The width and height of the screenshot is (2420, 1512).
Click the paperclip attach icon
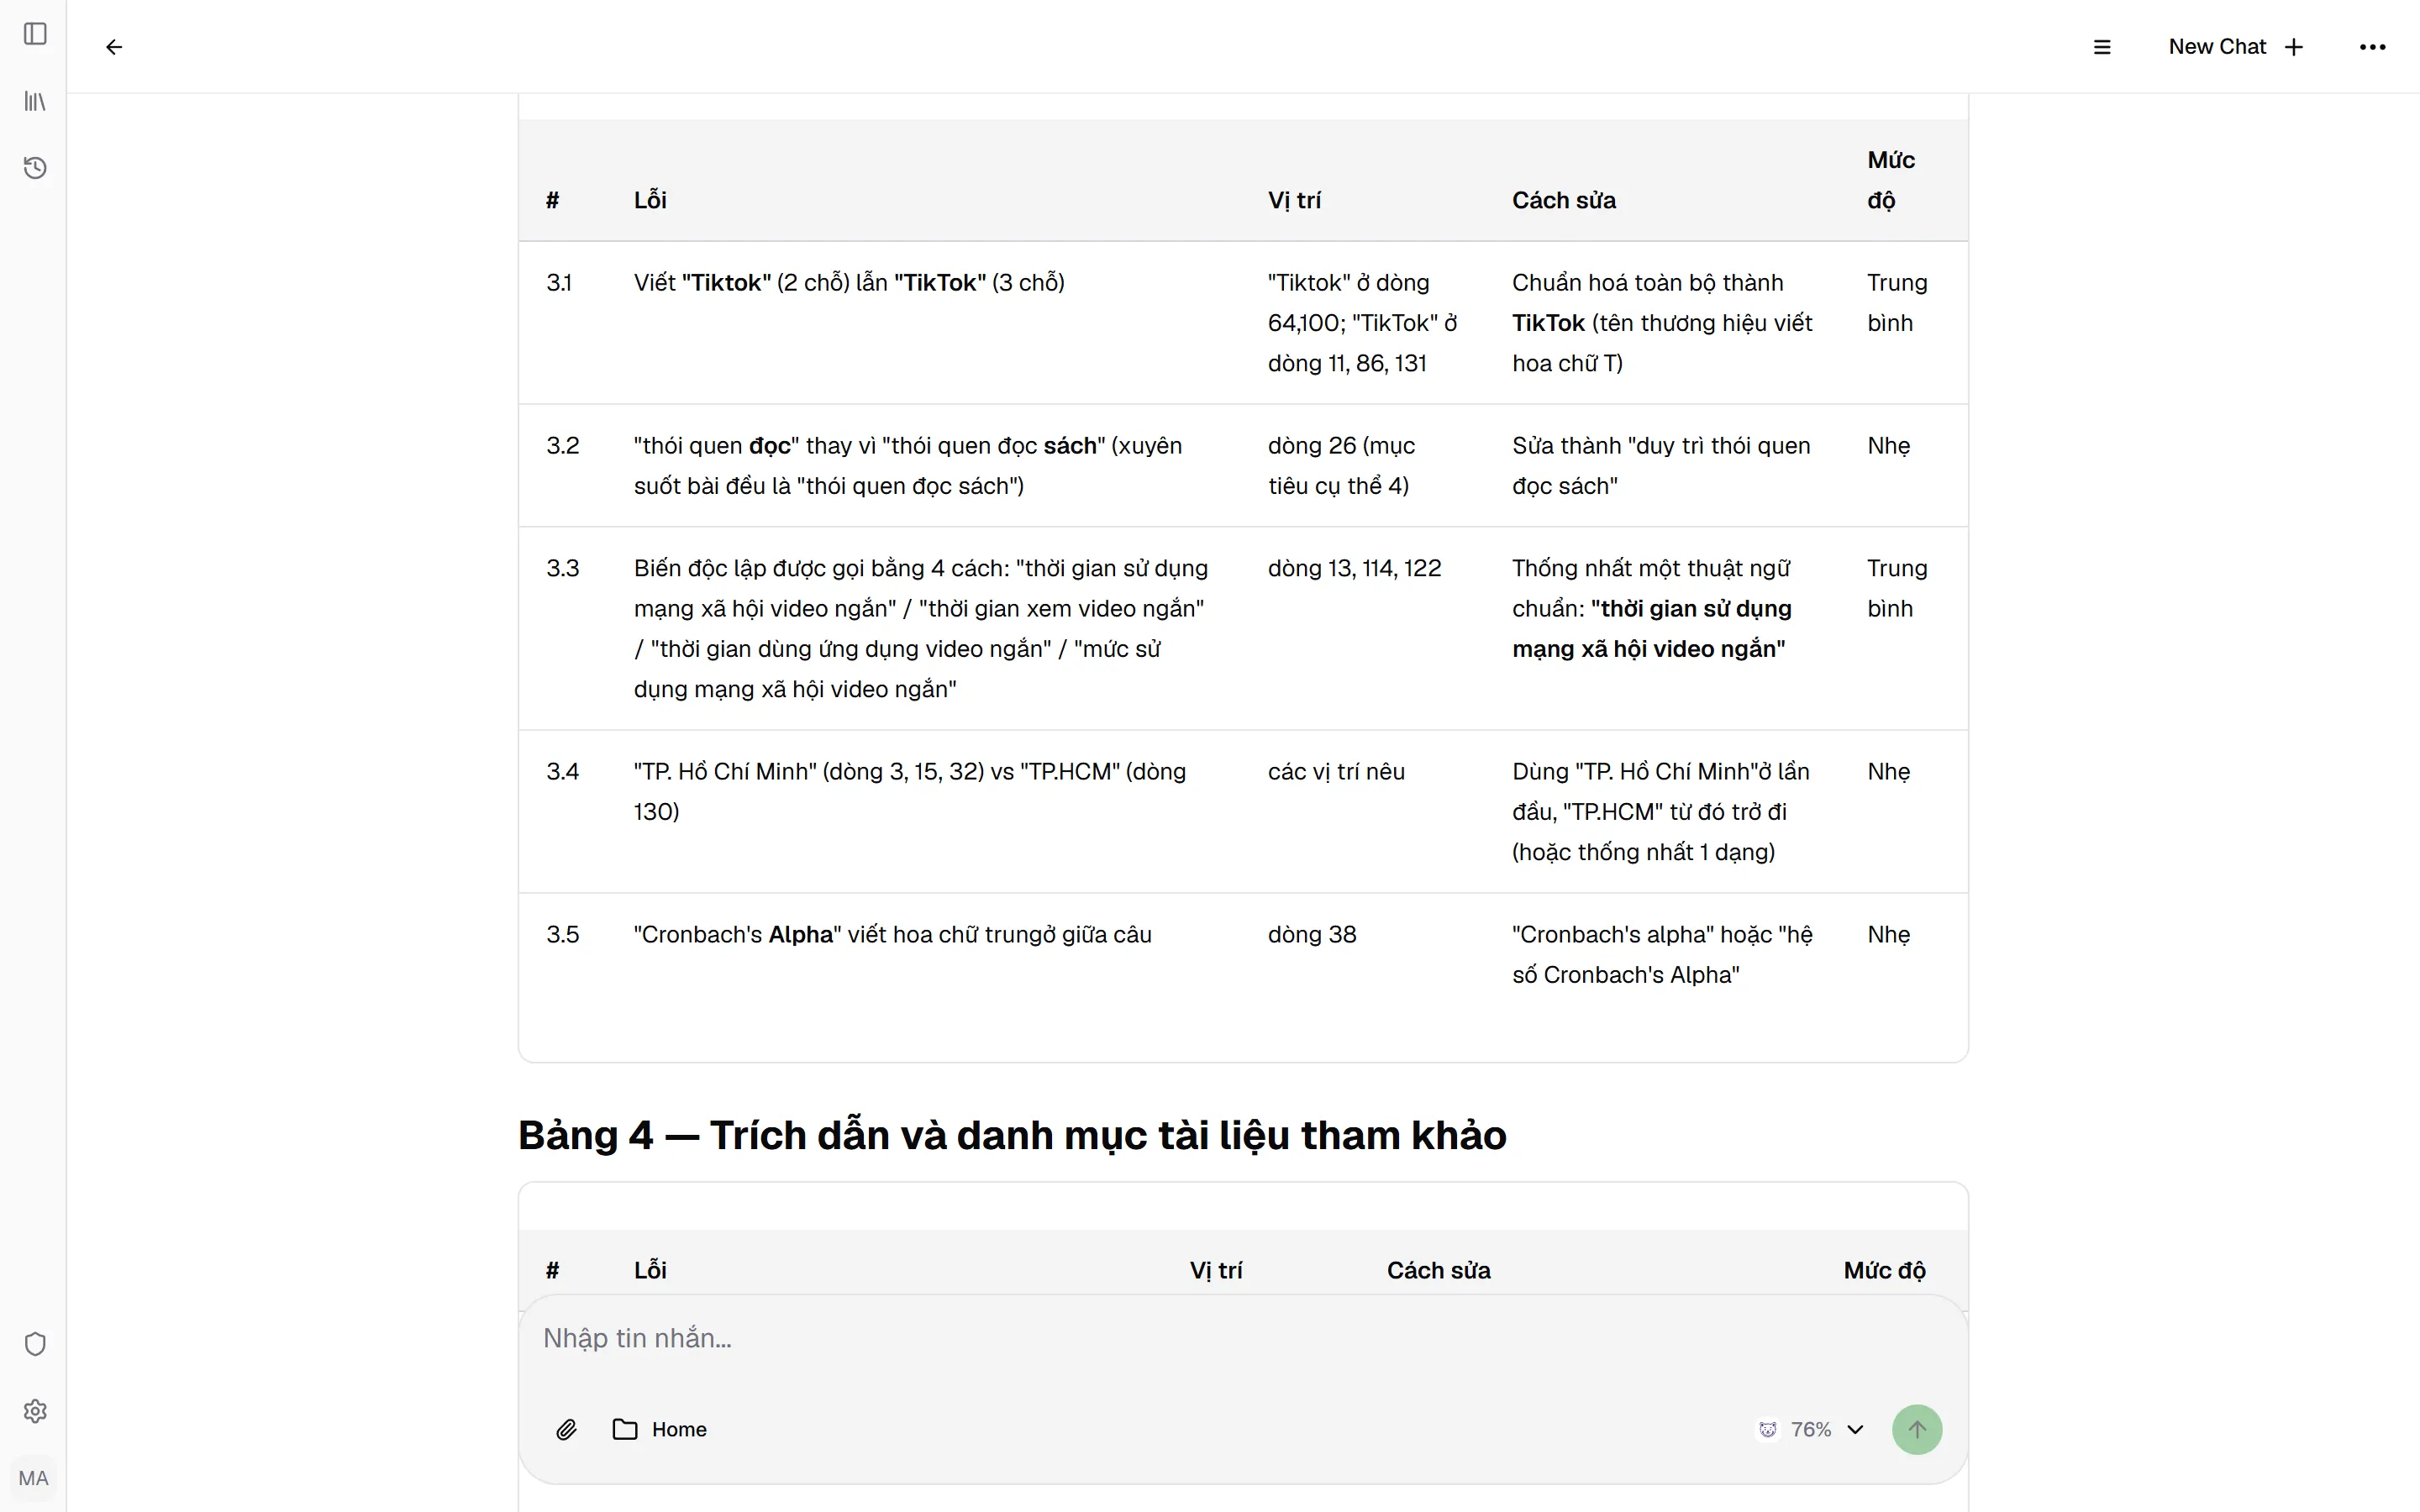point(566,1430)
